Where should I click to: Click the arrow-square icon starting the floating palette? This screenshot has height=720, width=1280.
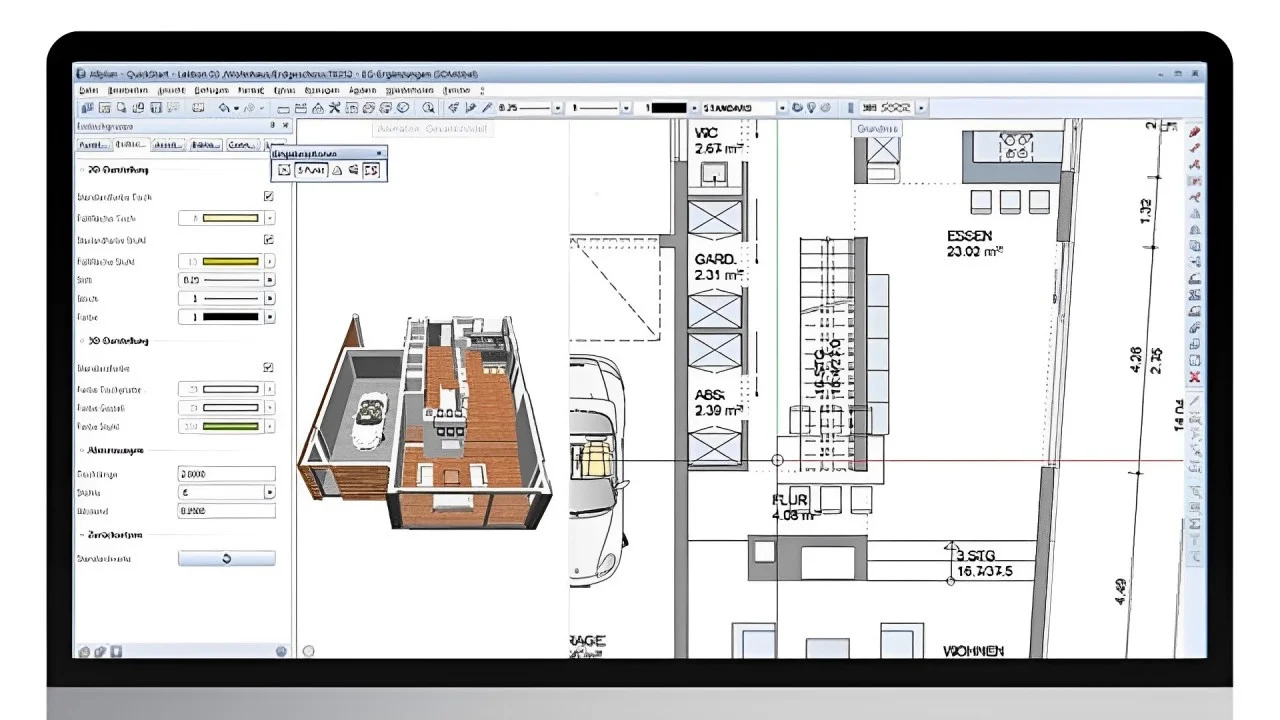pos(284,170)
